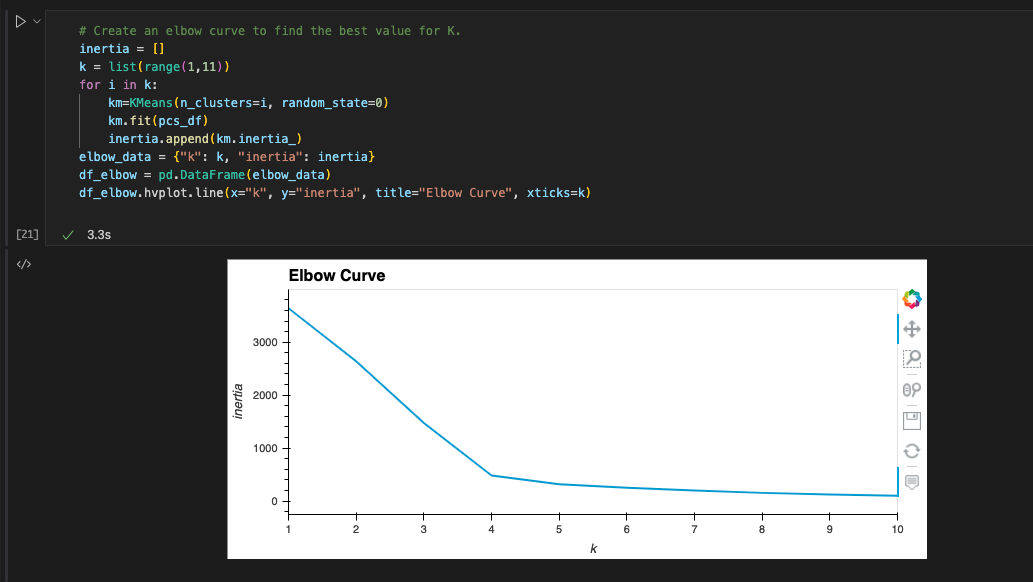Activate the Pan tool
This screenshot has width=1033, height=582.
912,329
